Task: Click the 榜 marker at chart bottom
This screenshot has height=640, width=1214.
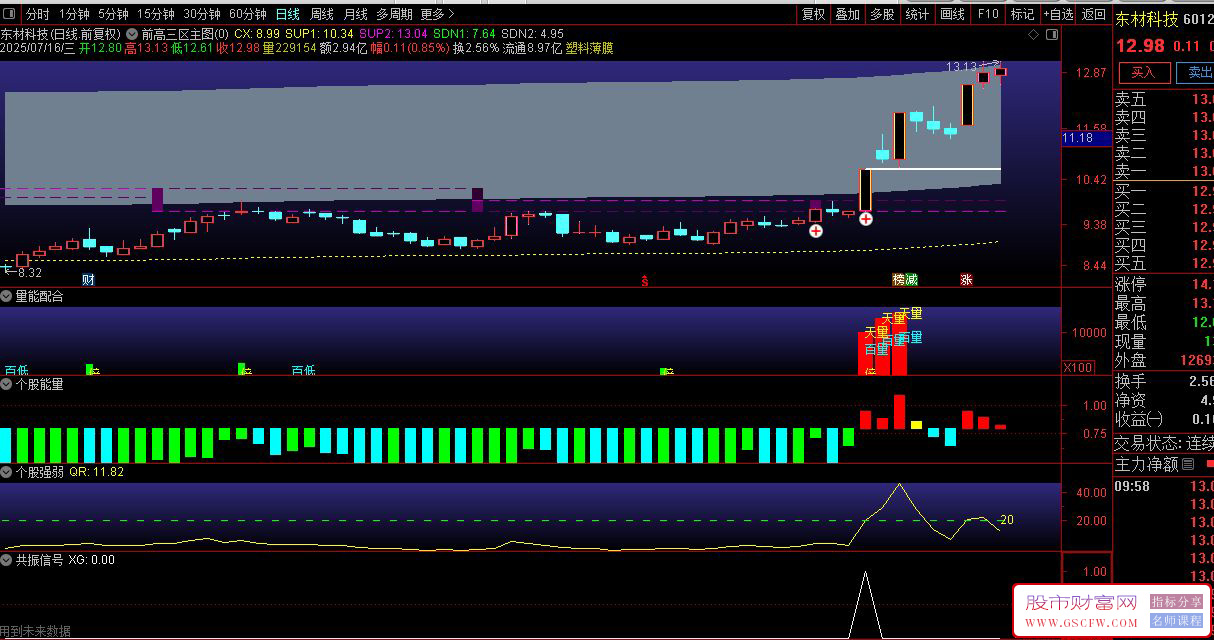Action: click(899, 279)
